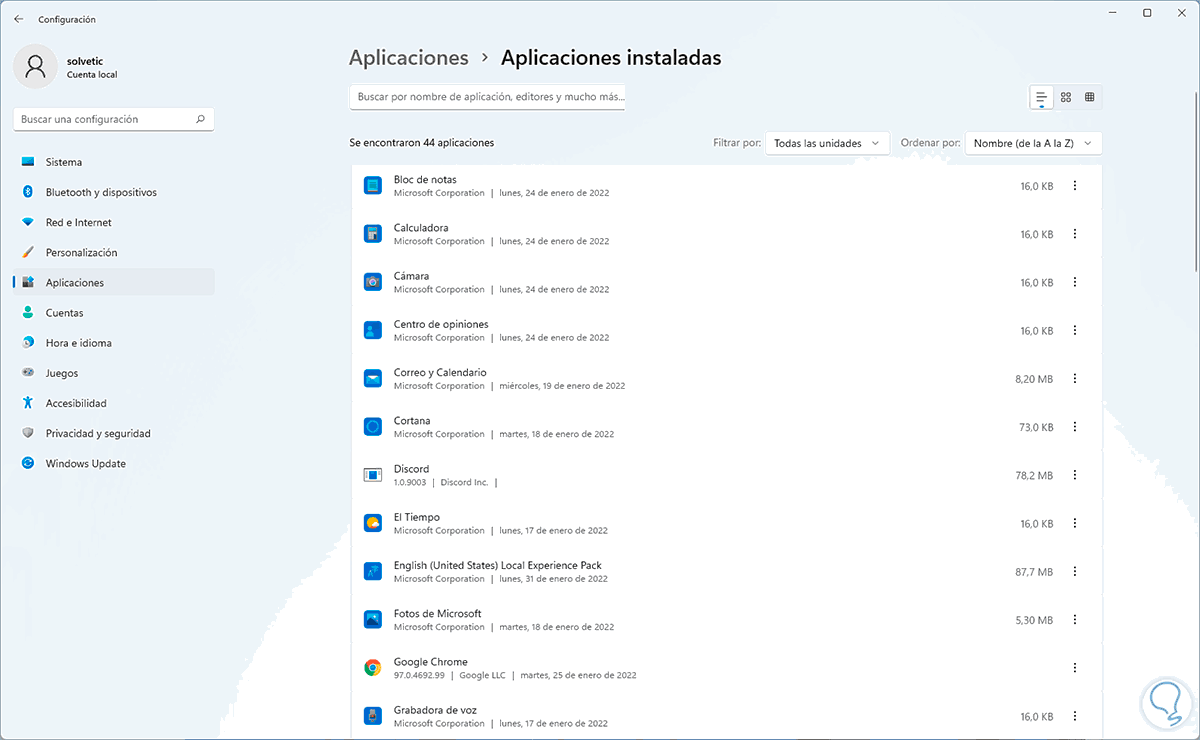Open the Filtrar por drives dropdown

tap(827, 143)
